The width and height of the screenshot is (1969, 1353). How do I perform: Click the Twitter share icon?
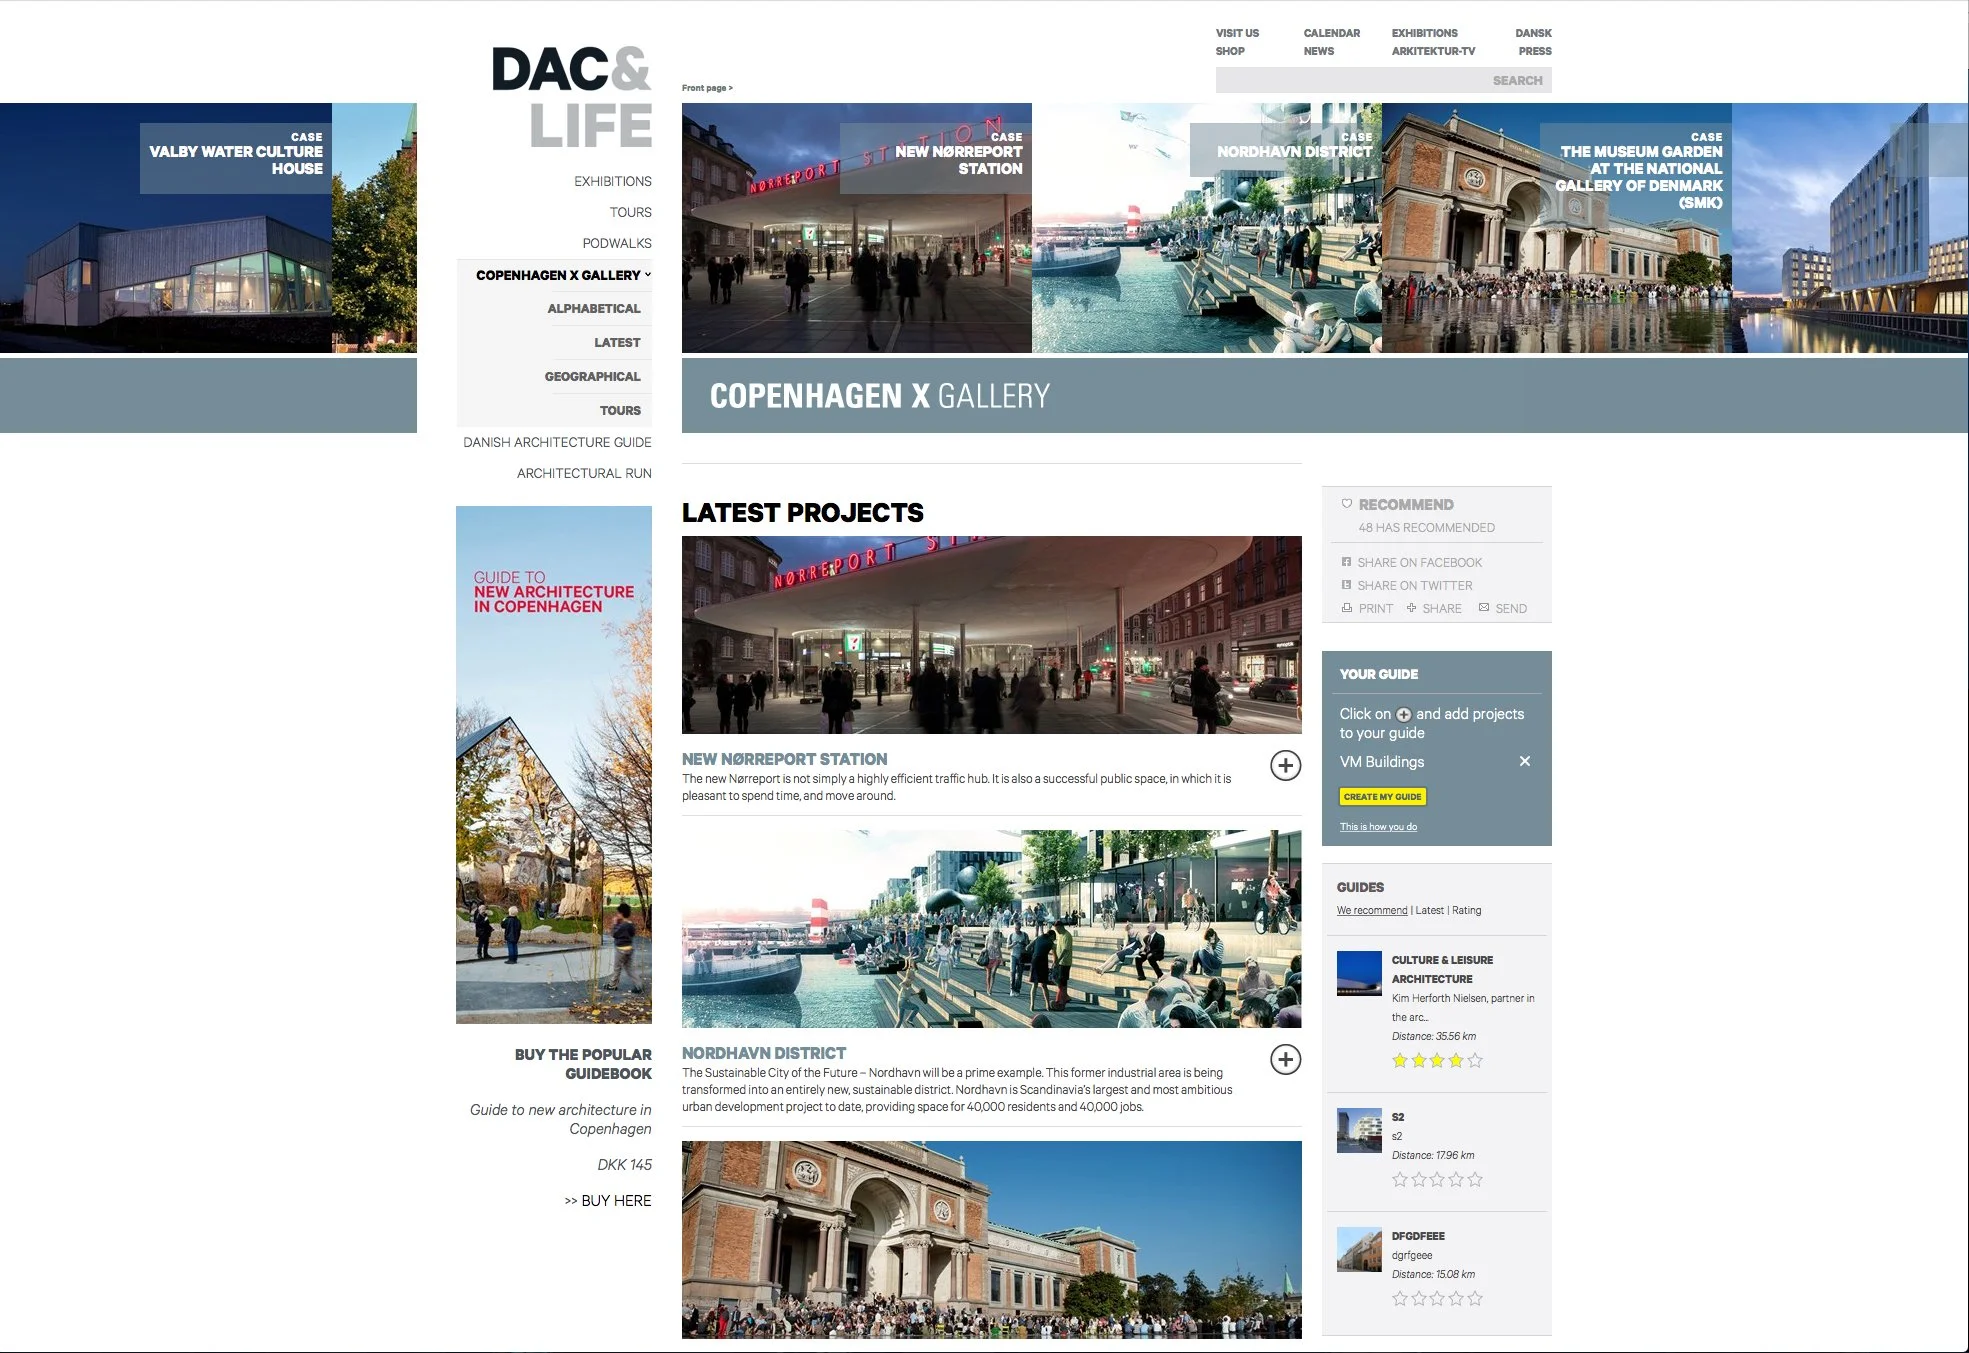coord(1347,585)
